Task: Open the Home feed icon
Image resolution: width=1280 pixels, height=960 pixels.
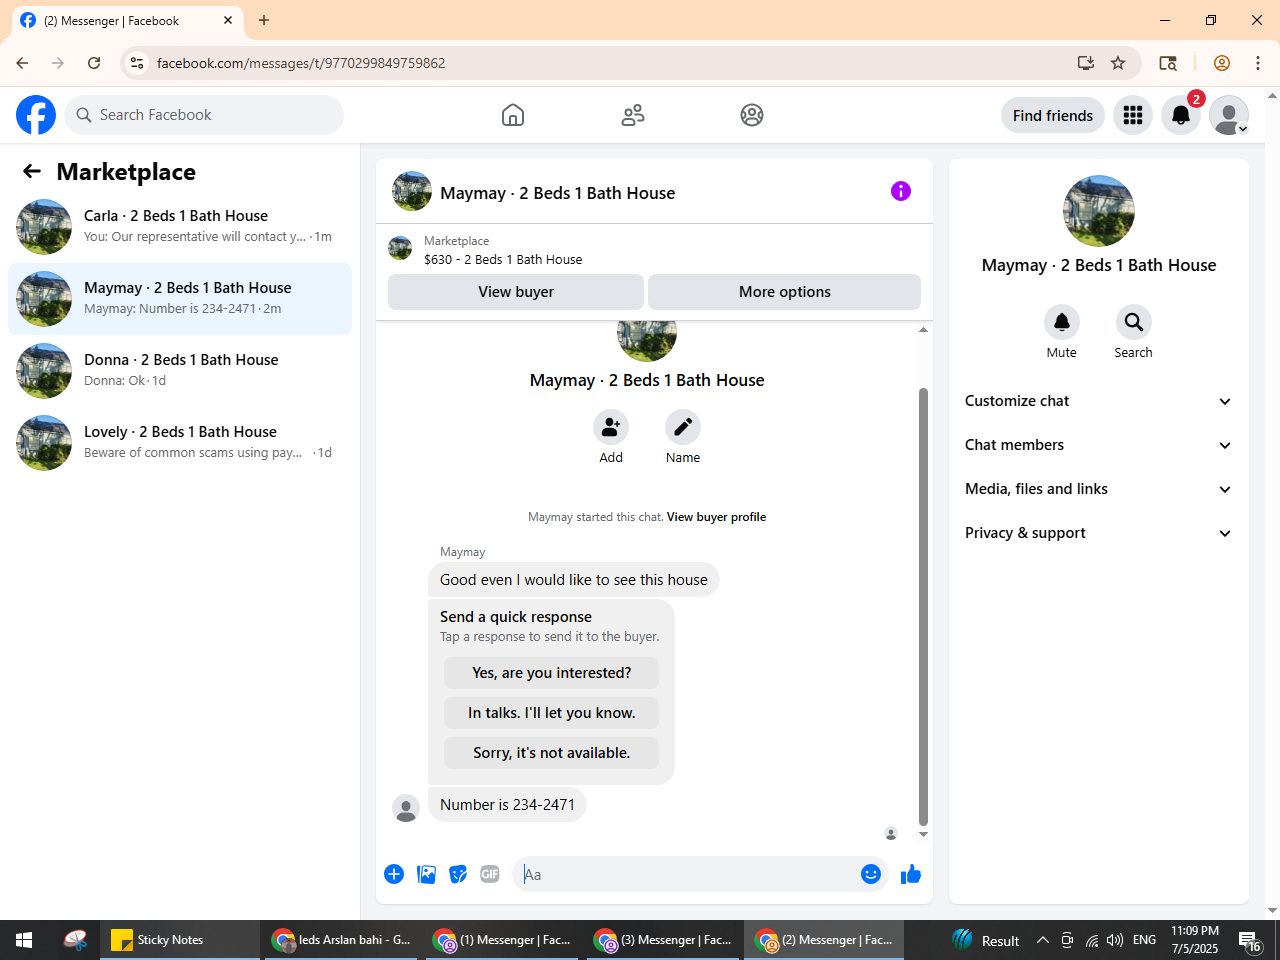Action: point(513,115)
